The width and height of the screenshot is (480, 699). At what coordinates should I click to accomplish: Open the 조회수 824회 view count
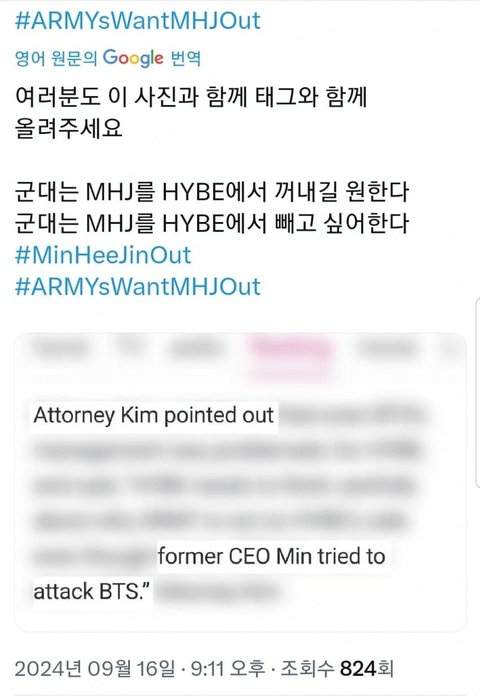pos(336,669)
